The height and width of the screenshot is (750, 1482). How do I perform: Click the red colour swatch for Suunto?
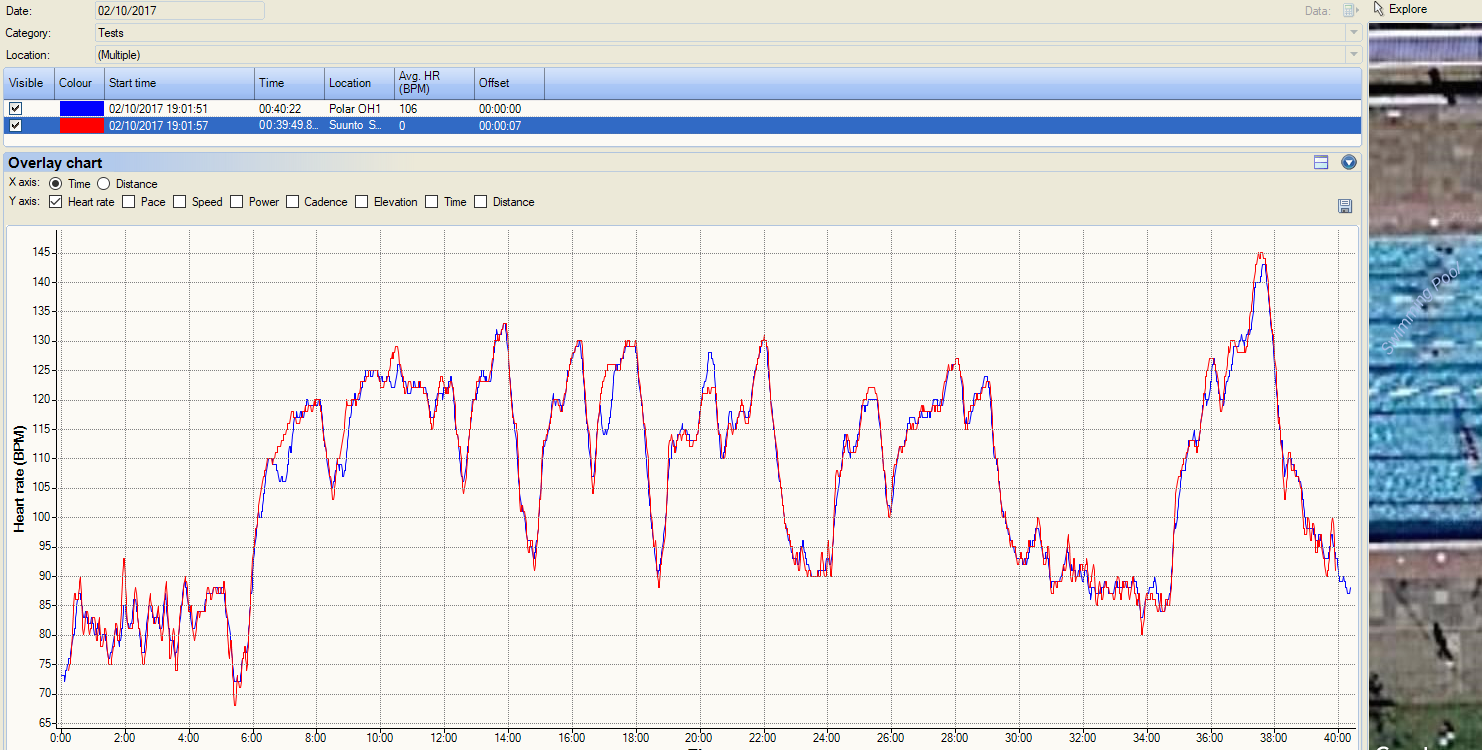[81, 125]
